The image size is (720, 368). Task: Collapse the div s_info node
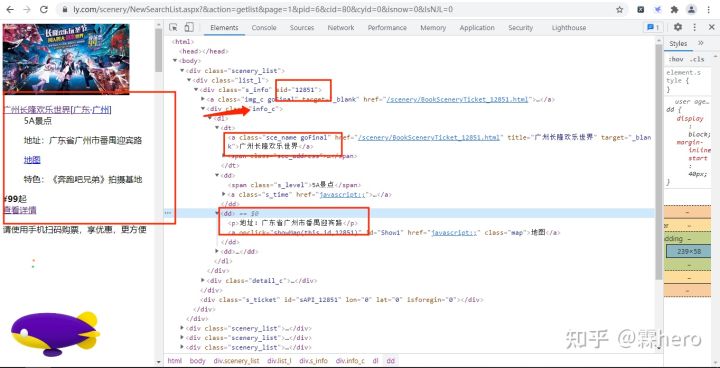click(196, 90)
